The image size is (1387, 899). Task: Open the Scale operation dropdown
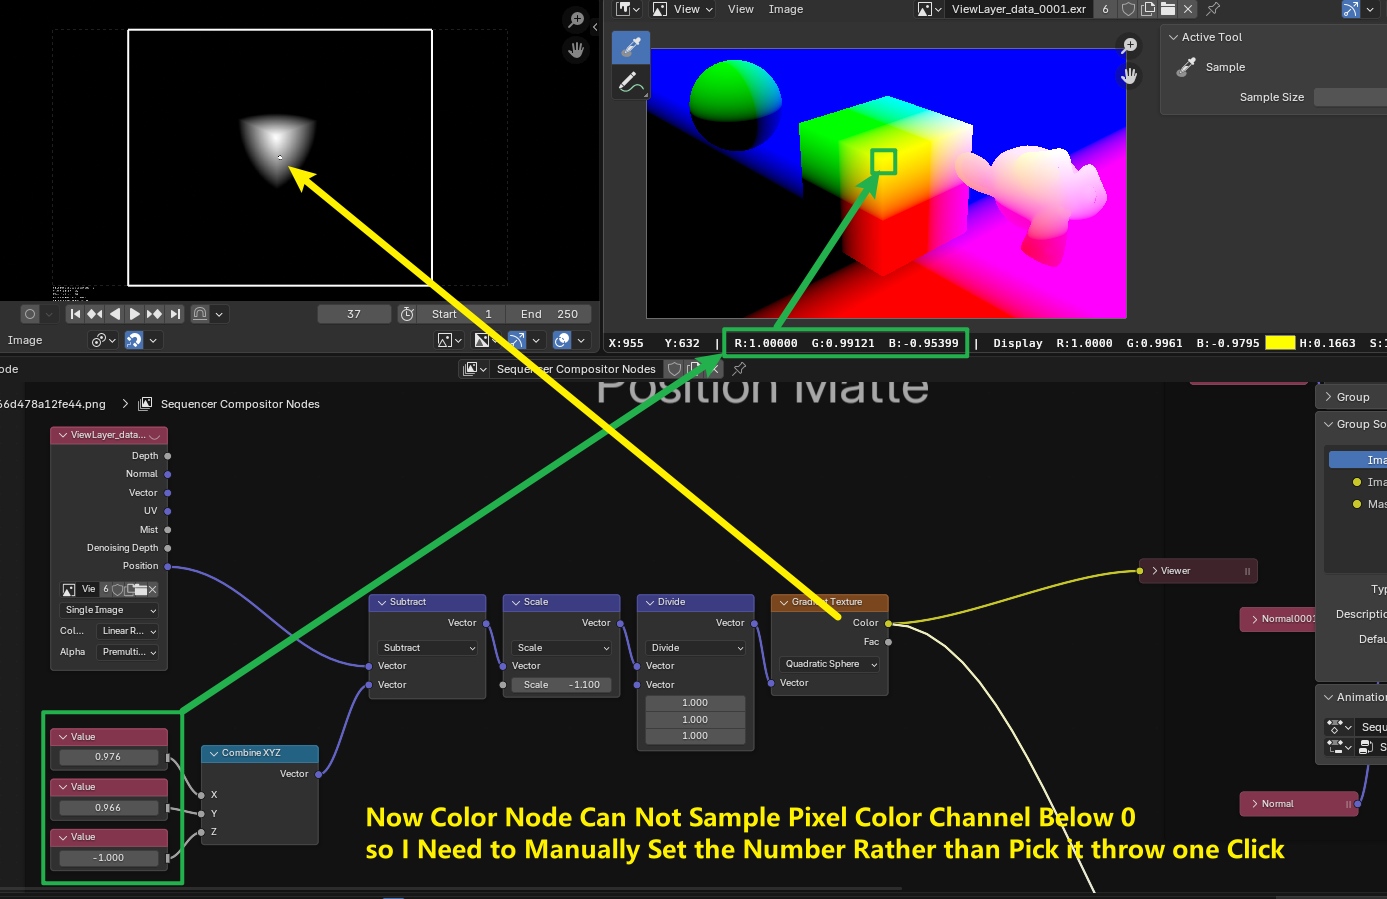[x=562, y=648]
